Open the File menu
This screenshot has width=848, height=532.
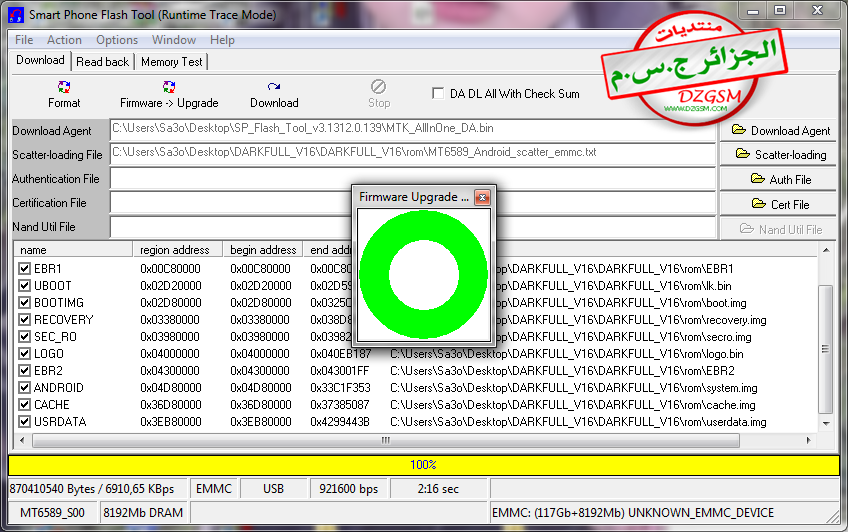pos(24,40)
